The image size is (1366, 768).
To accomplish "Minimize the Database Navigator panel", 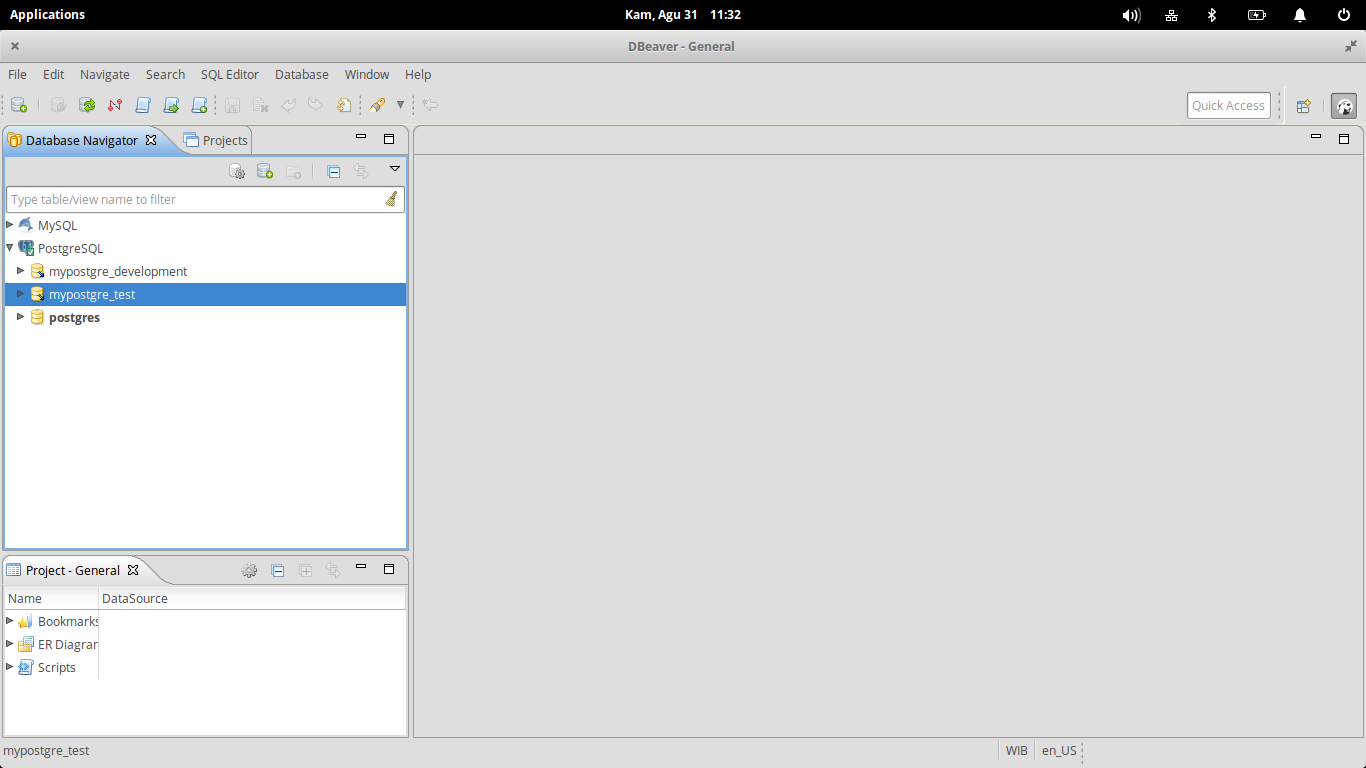I will tap(361, 137).
